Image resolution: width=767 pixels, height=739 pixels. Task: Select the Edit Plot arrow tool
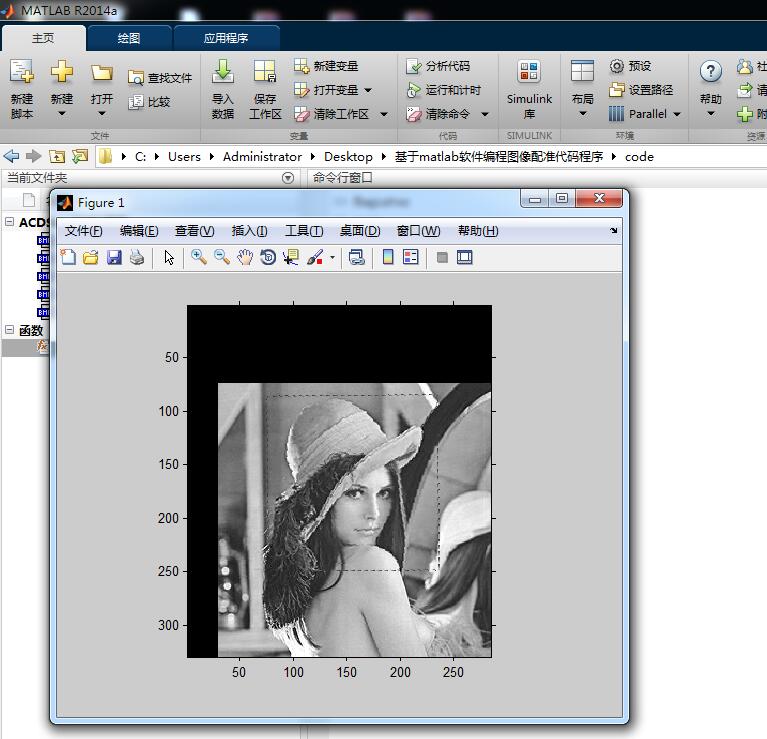tap(169, 257)
